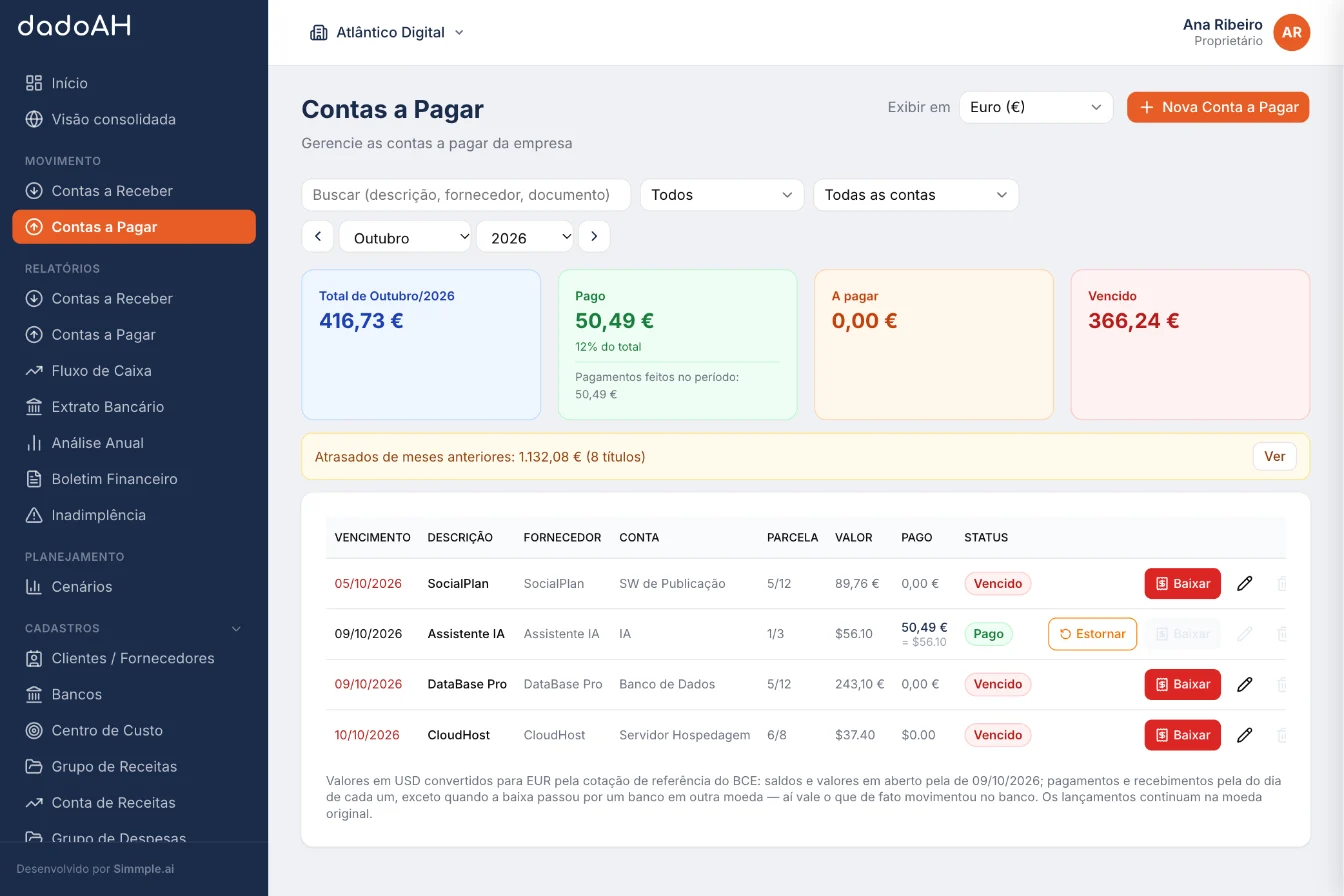
Task: Open the Atlântico Digital company selector
Action: point(387,32)
